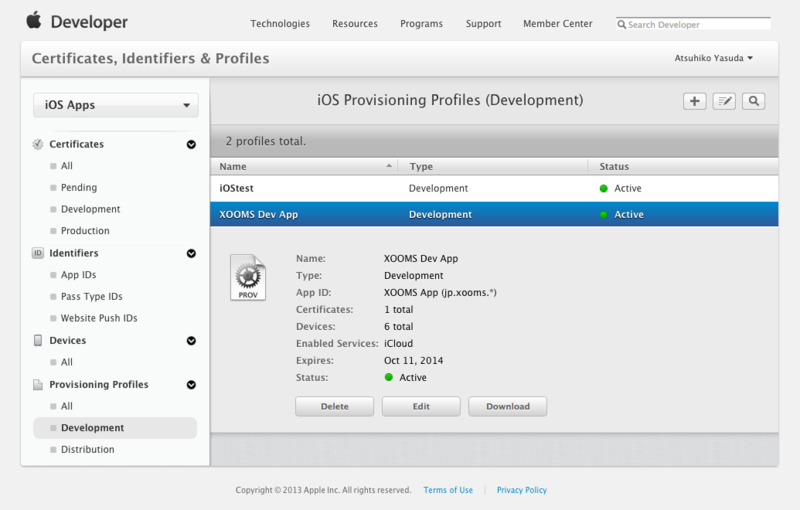Delete the XOOMS Dev App profile
The height and width of the screenshot is (510, 800).
tap(335, 406)
